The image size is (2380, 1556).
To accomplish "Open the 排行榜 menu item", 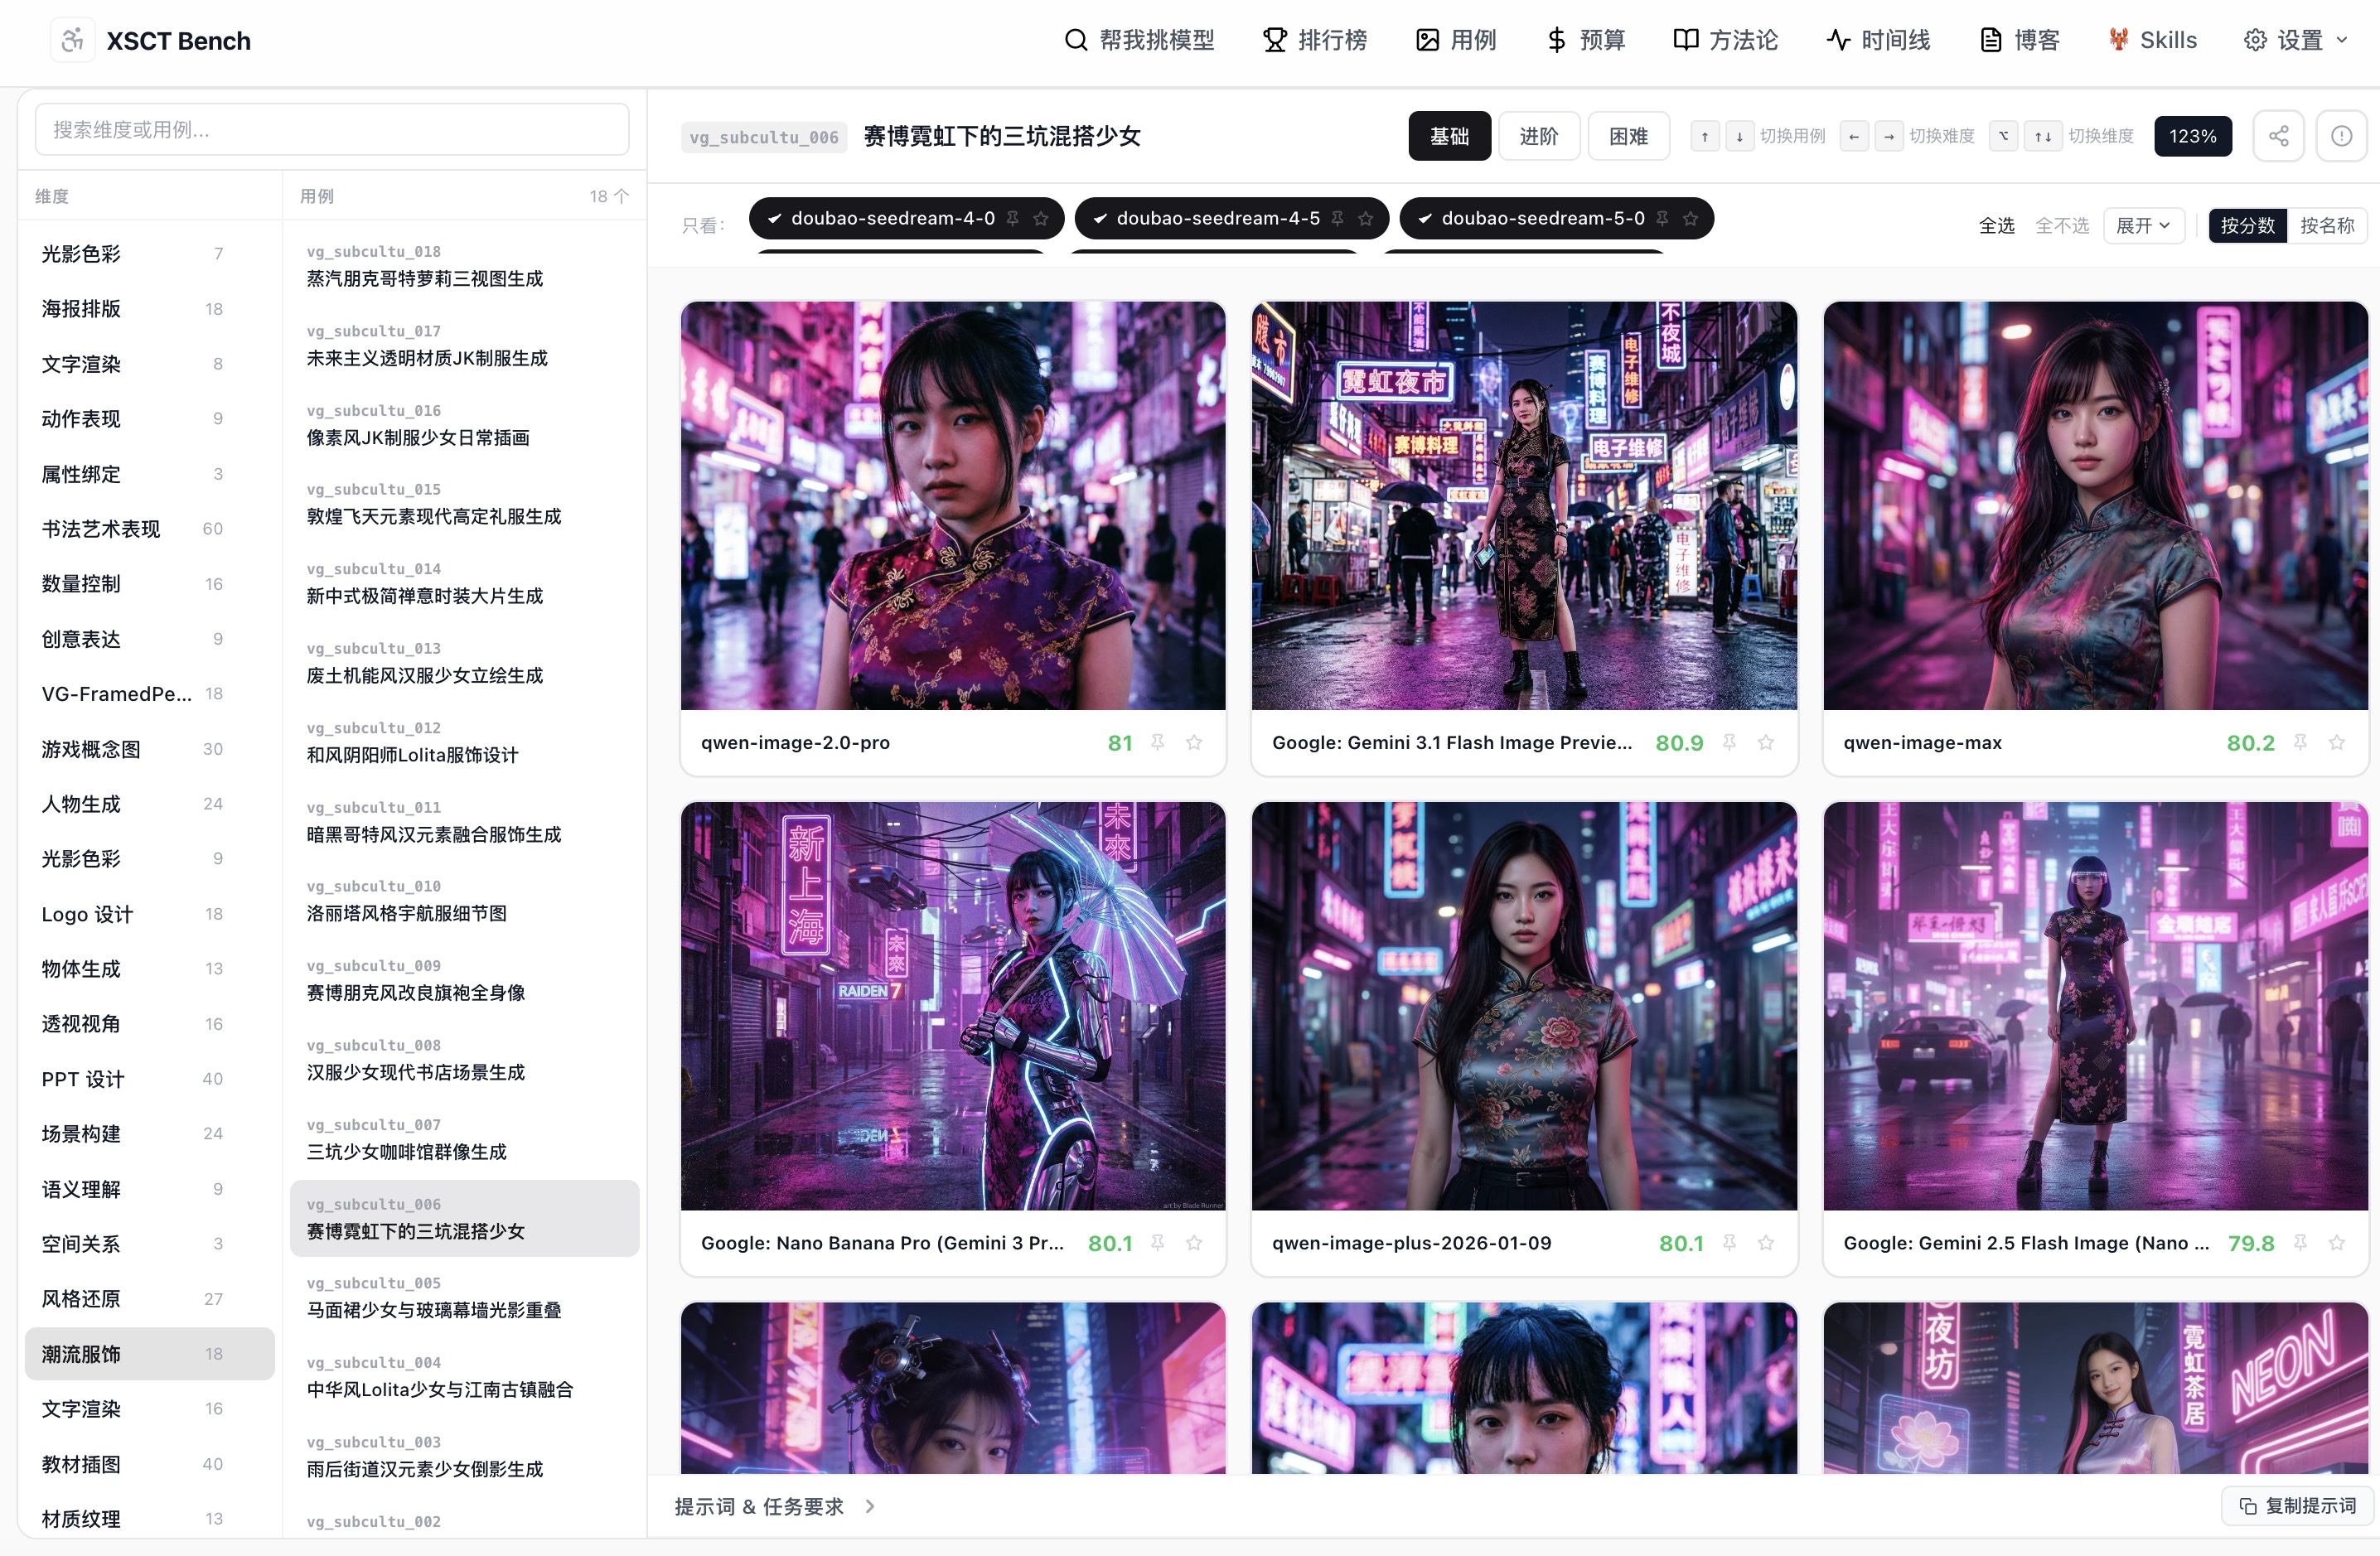I will 1315,40.
